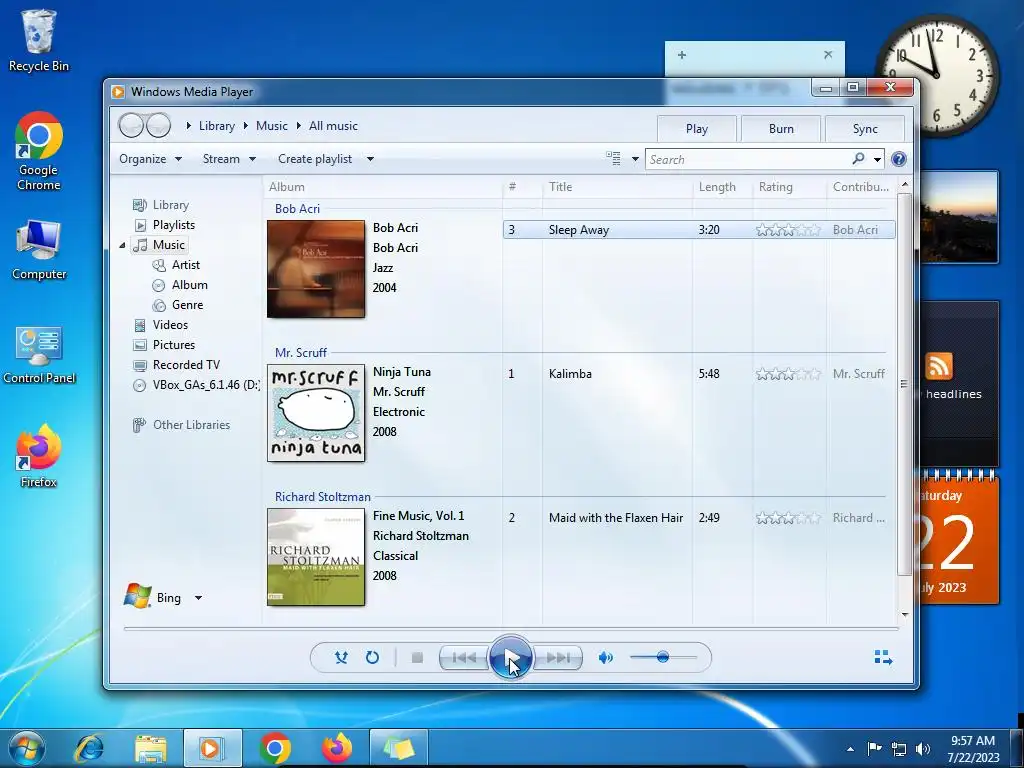Browse by Artist in navigation pane
This screenshot has height=768, width=1024.
click(185, 265)
